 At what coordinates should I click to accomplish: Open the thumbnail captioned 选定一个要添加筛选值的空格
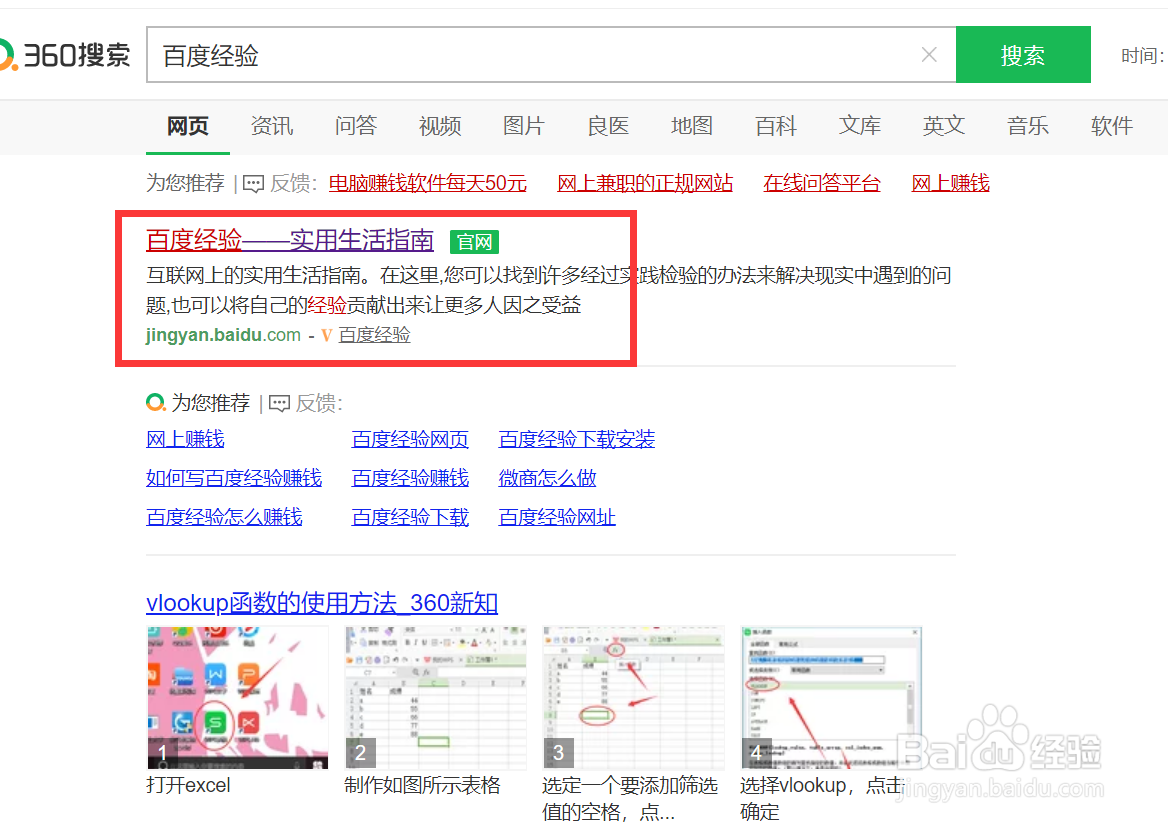click(634, 698)
